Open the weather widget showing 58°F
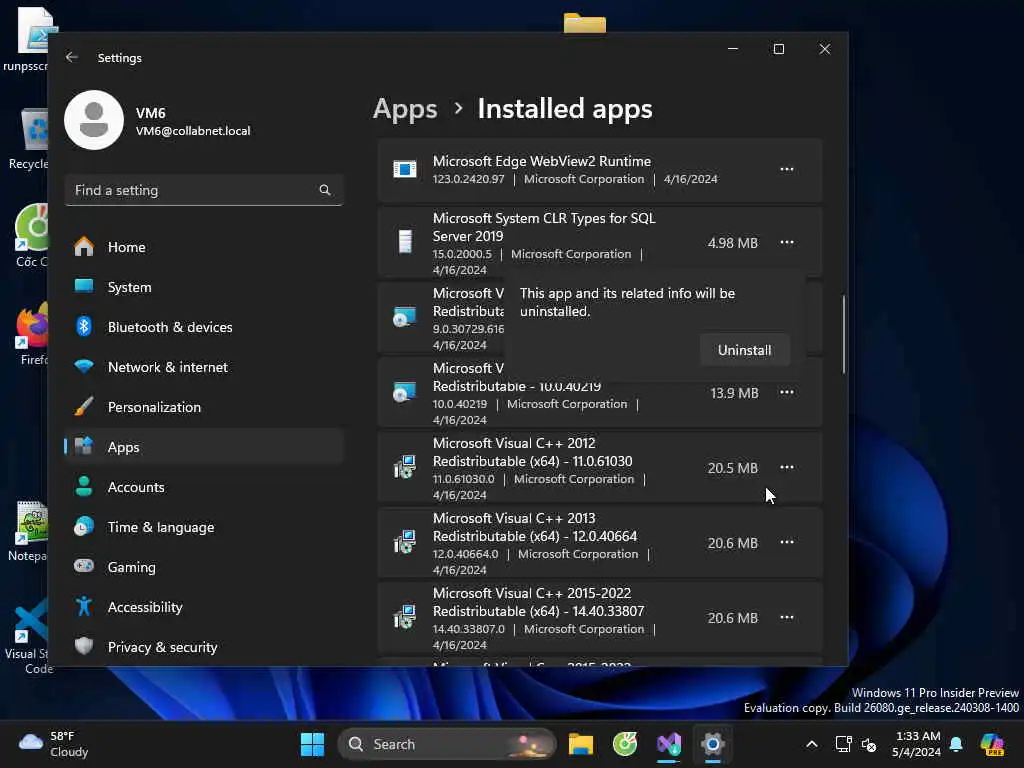 (54, 744)
